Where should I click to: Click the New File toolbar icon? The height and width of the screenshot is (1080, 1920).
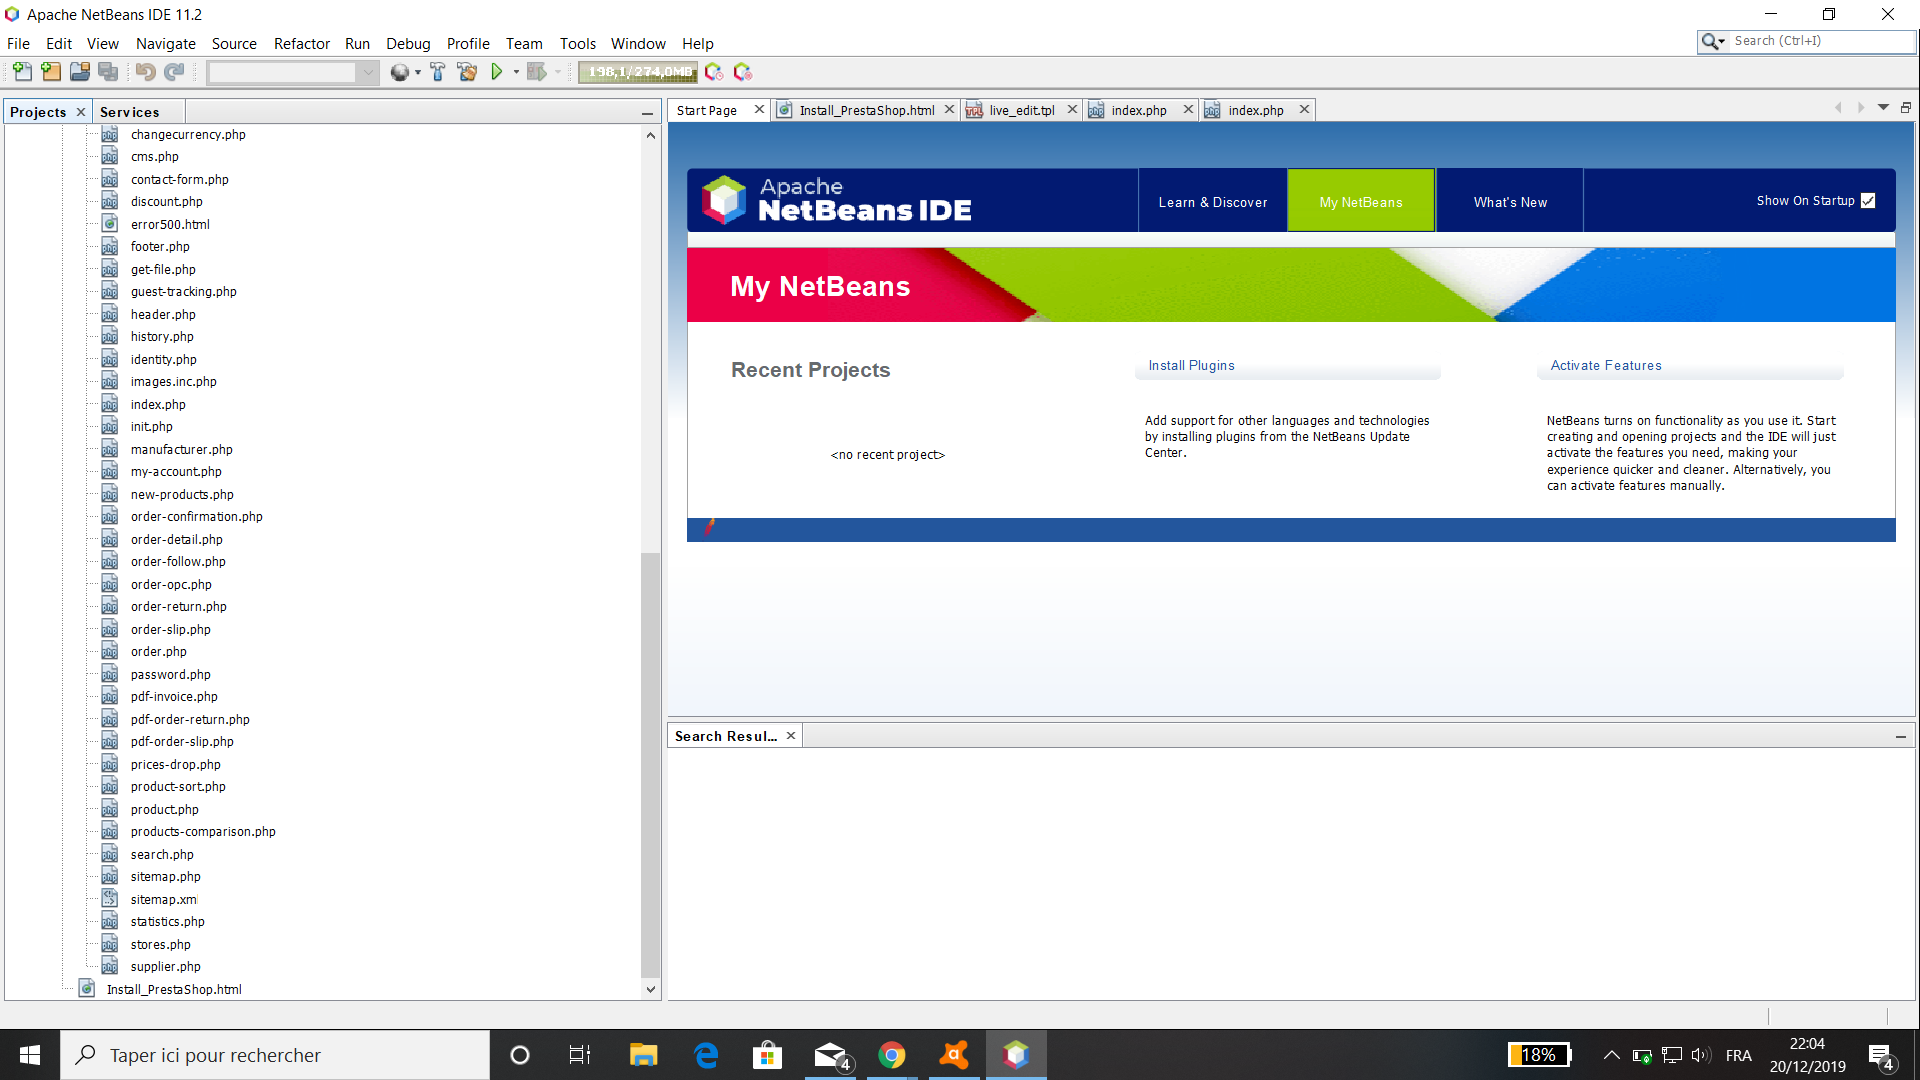tap(22, 72)
